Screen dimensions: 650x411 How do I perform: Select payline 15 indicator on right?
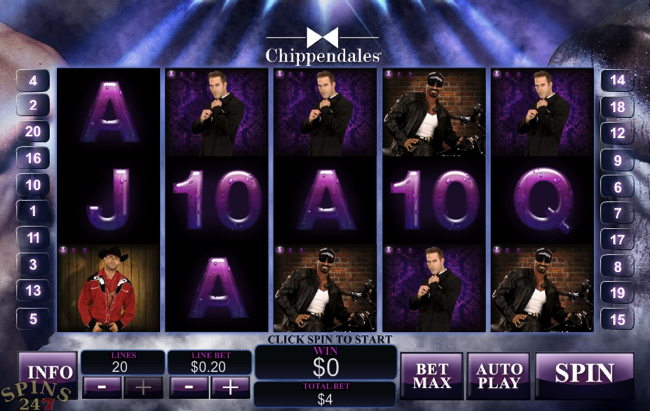[x=617, y=319]
